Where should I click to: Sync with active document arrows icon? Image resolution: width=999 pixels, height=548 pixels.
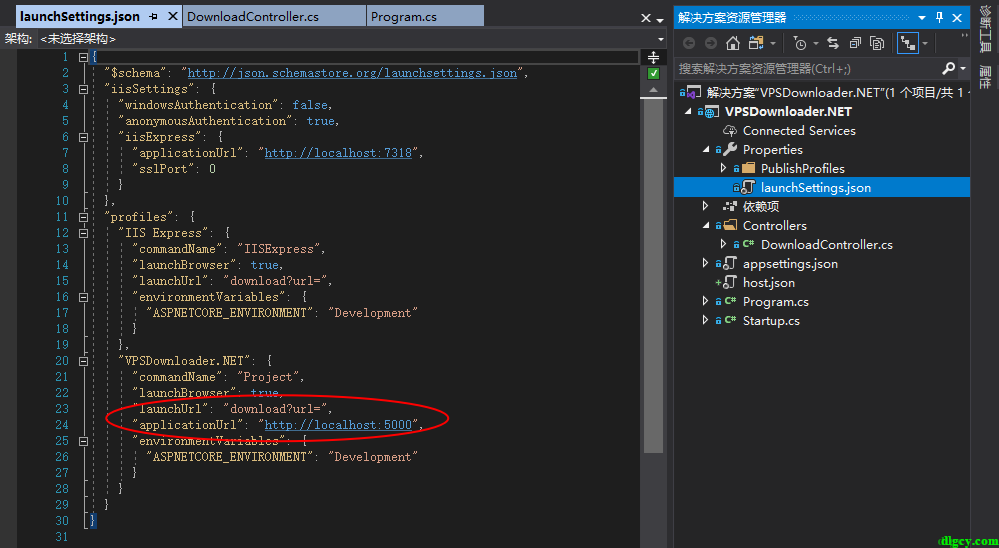pos(833,43)
